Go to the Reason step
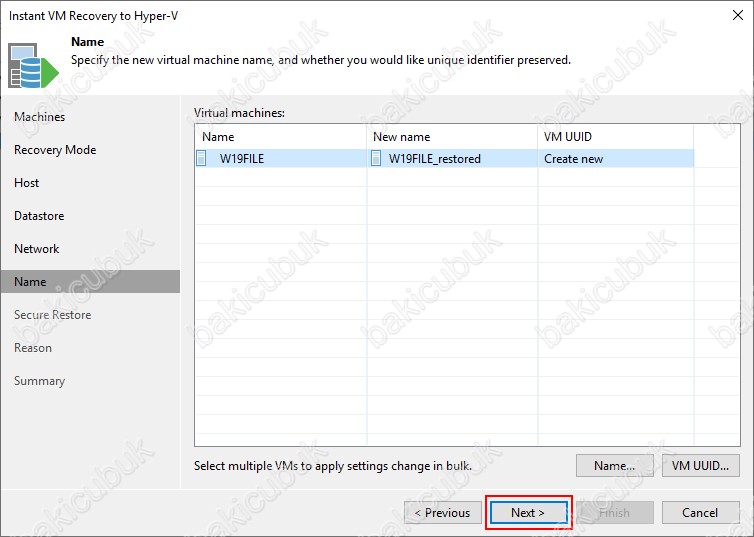 coord(33,348)
